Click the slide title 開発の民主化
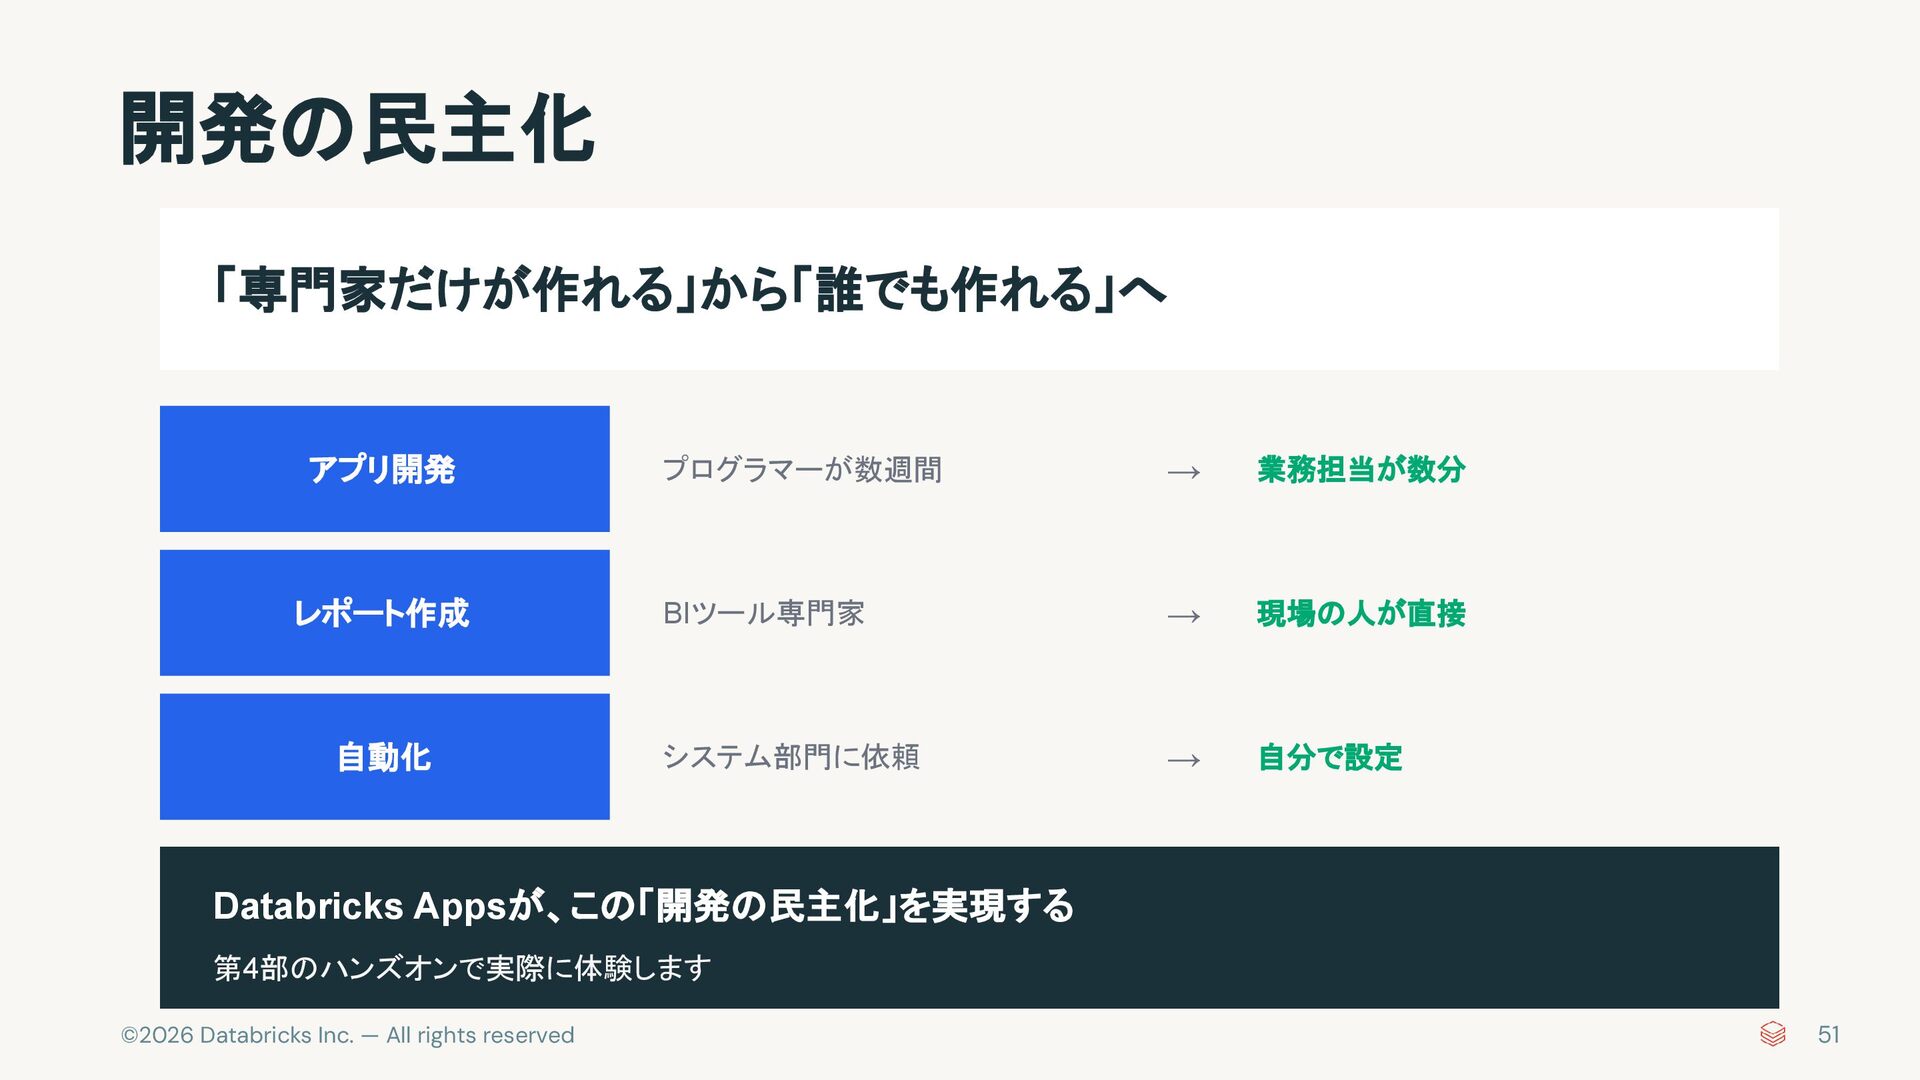Viewport: 1920px width, 1080px height. (357, 129)
